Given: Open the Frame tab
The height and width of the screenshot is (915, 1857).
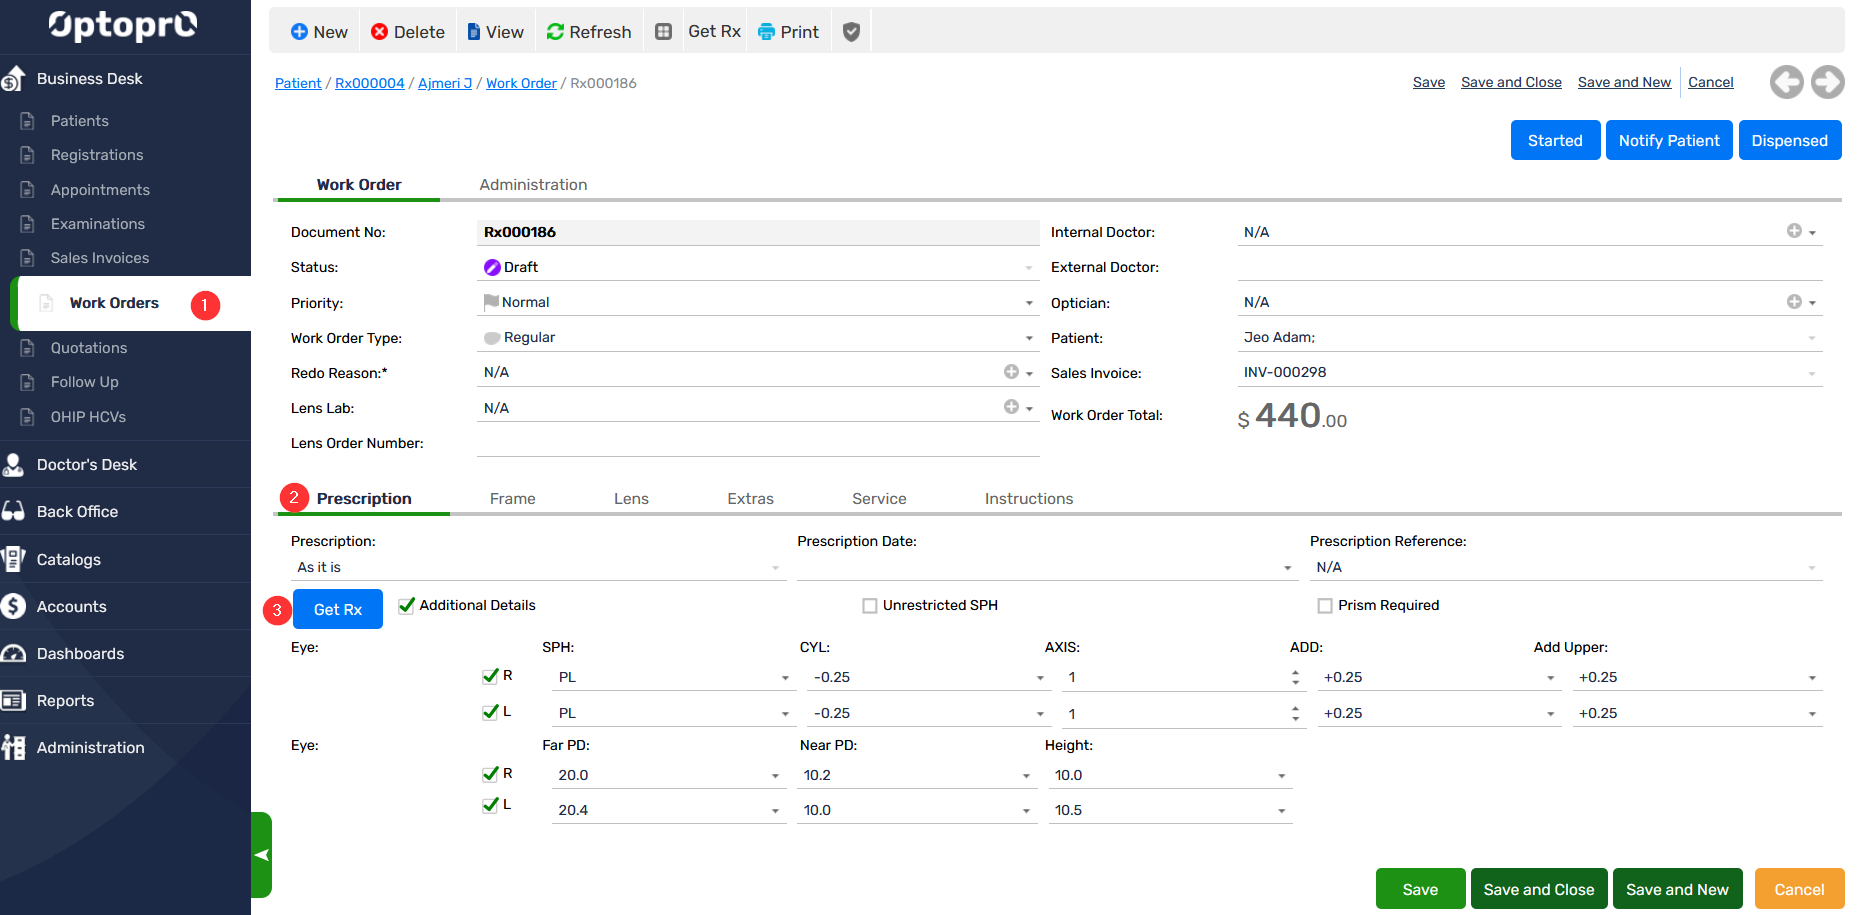Looking at the screenshot, I should [x=512, y=499].
